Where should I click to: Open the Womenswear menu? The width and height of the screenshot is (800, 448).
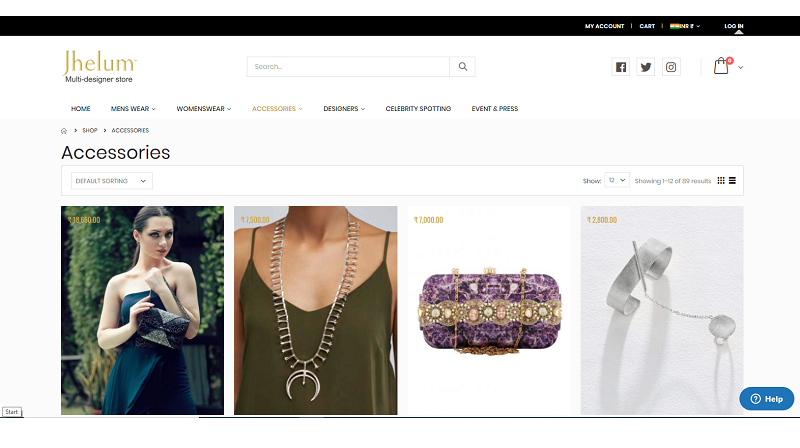click(203, 108)
